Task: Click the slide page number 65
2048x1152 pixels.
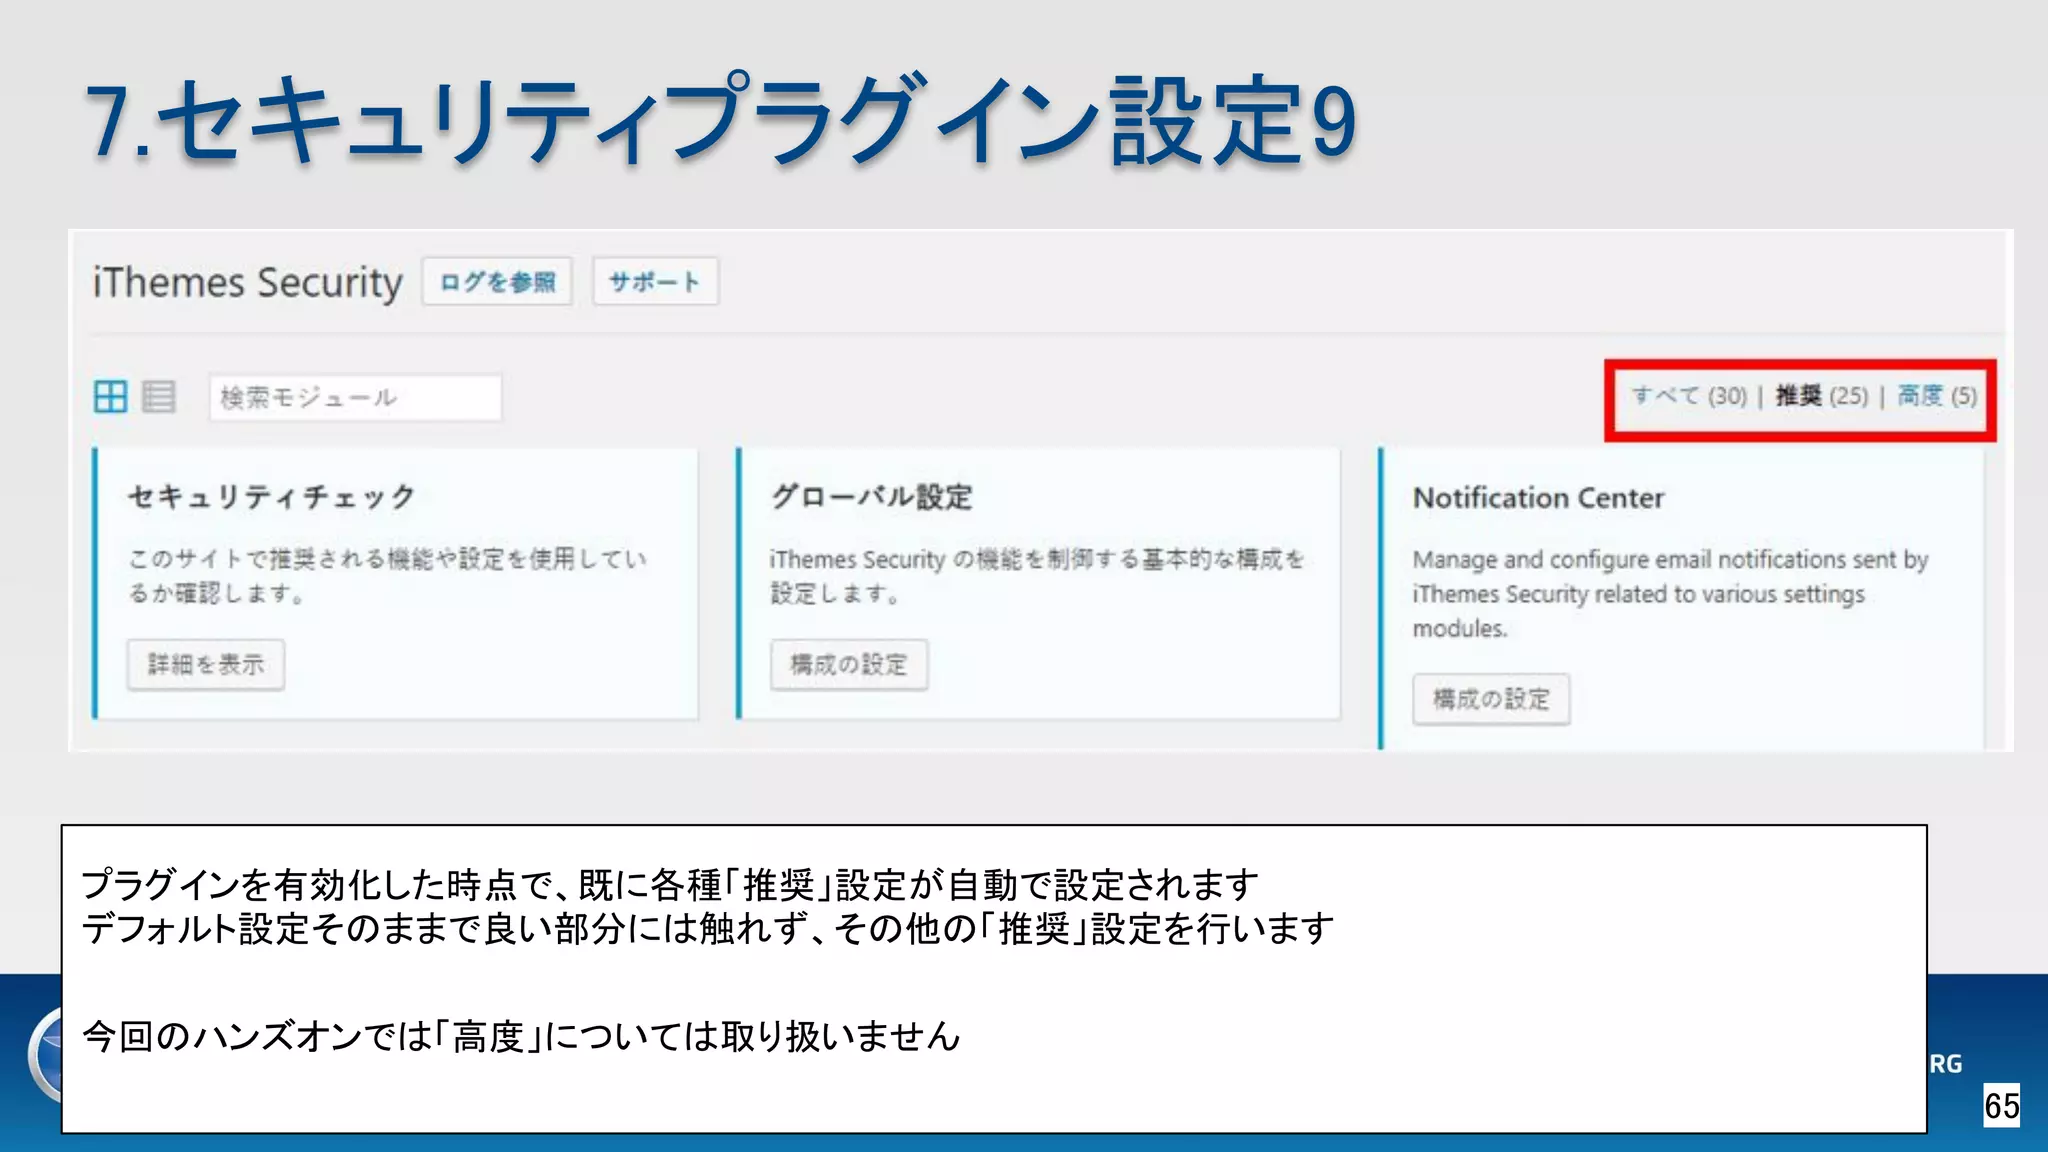Action: click(x=2002, y=1106)
